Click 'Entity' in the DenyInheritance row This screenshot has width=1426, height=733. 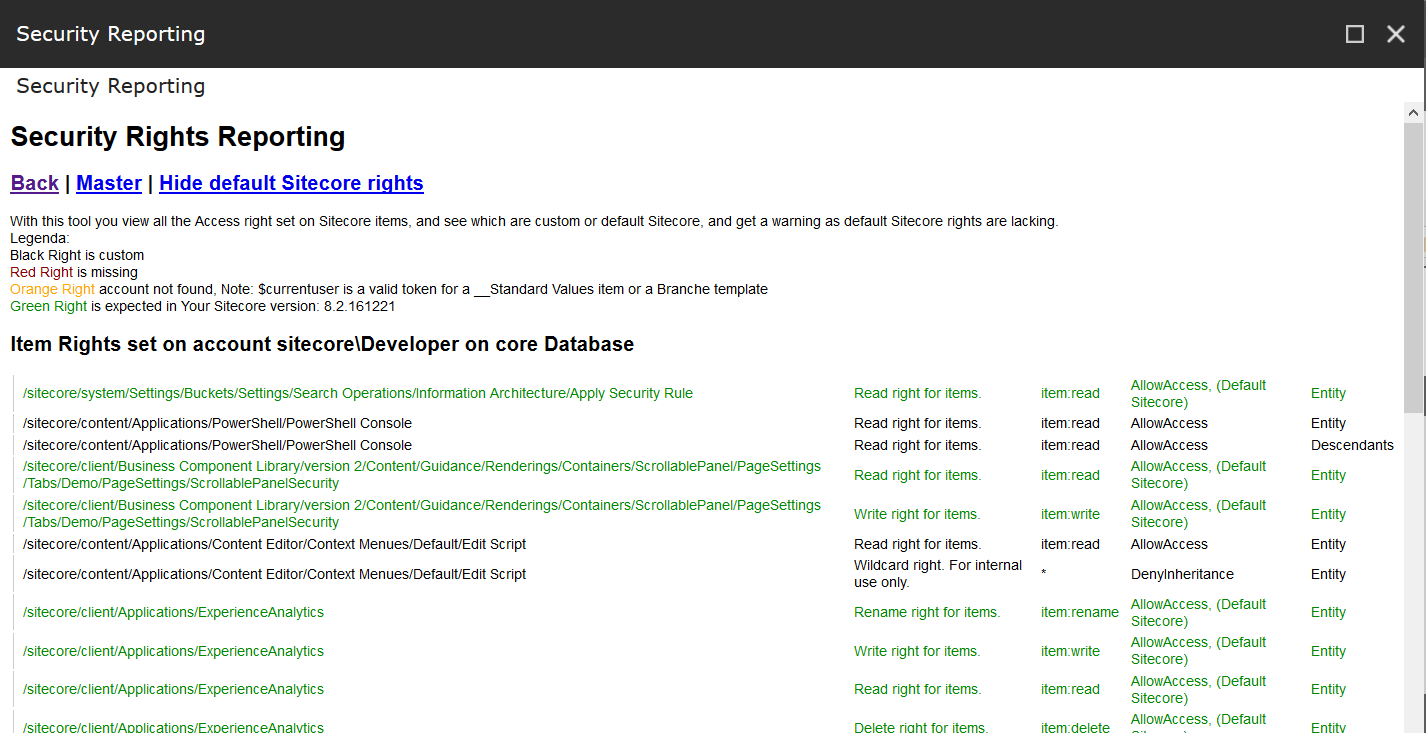pyautogui.click(x=1328, y=574)
